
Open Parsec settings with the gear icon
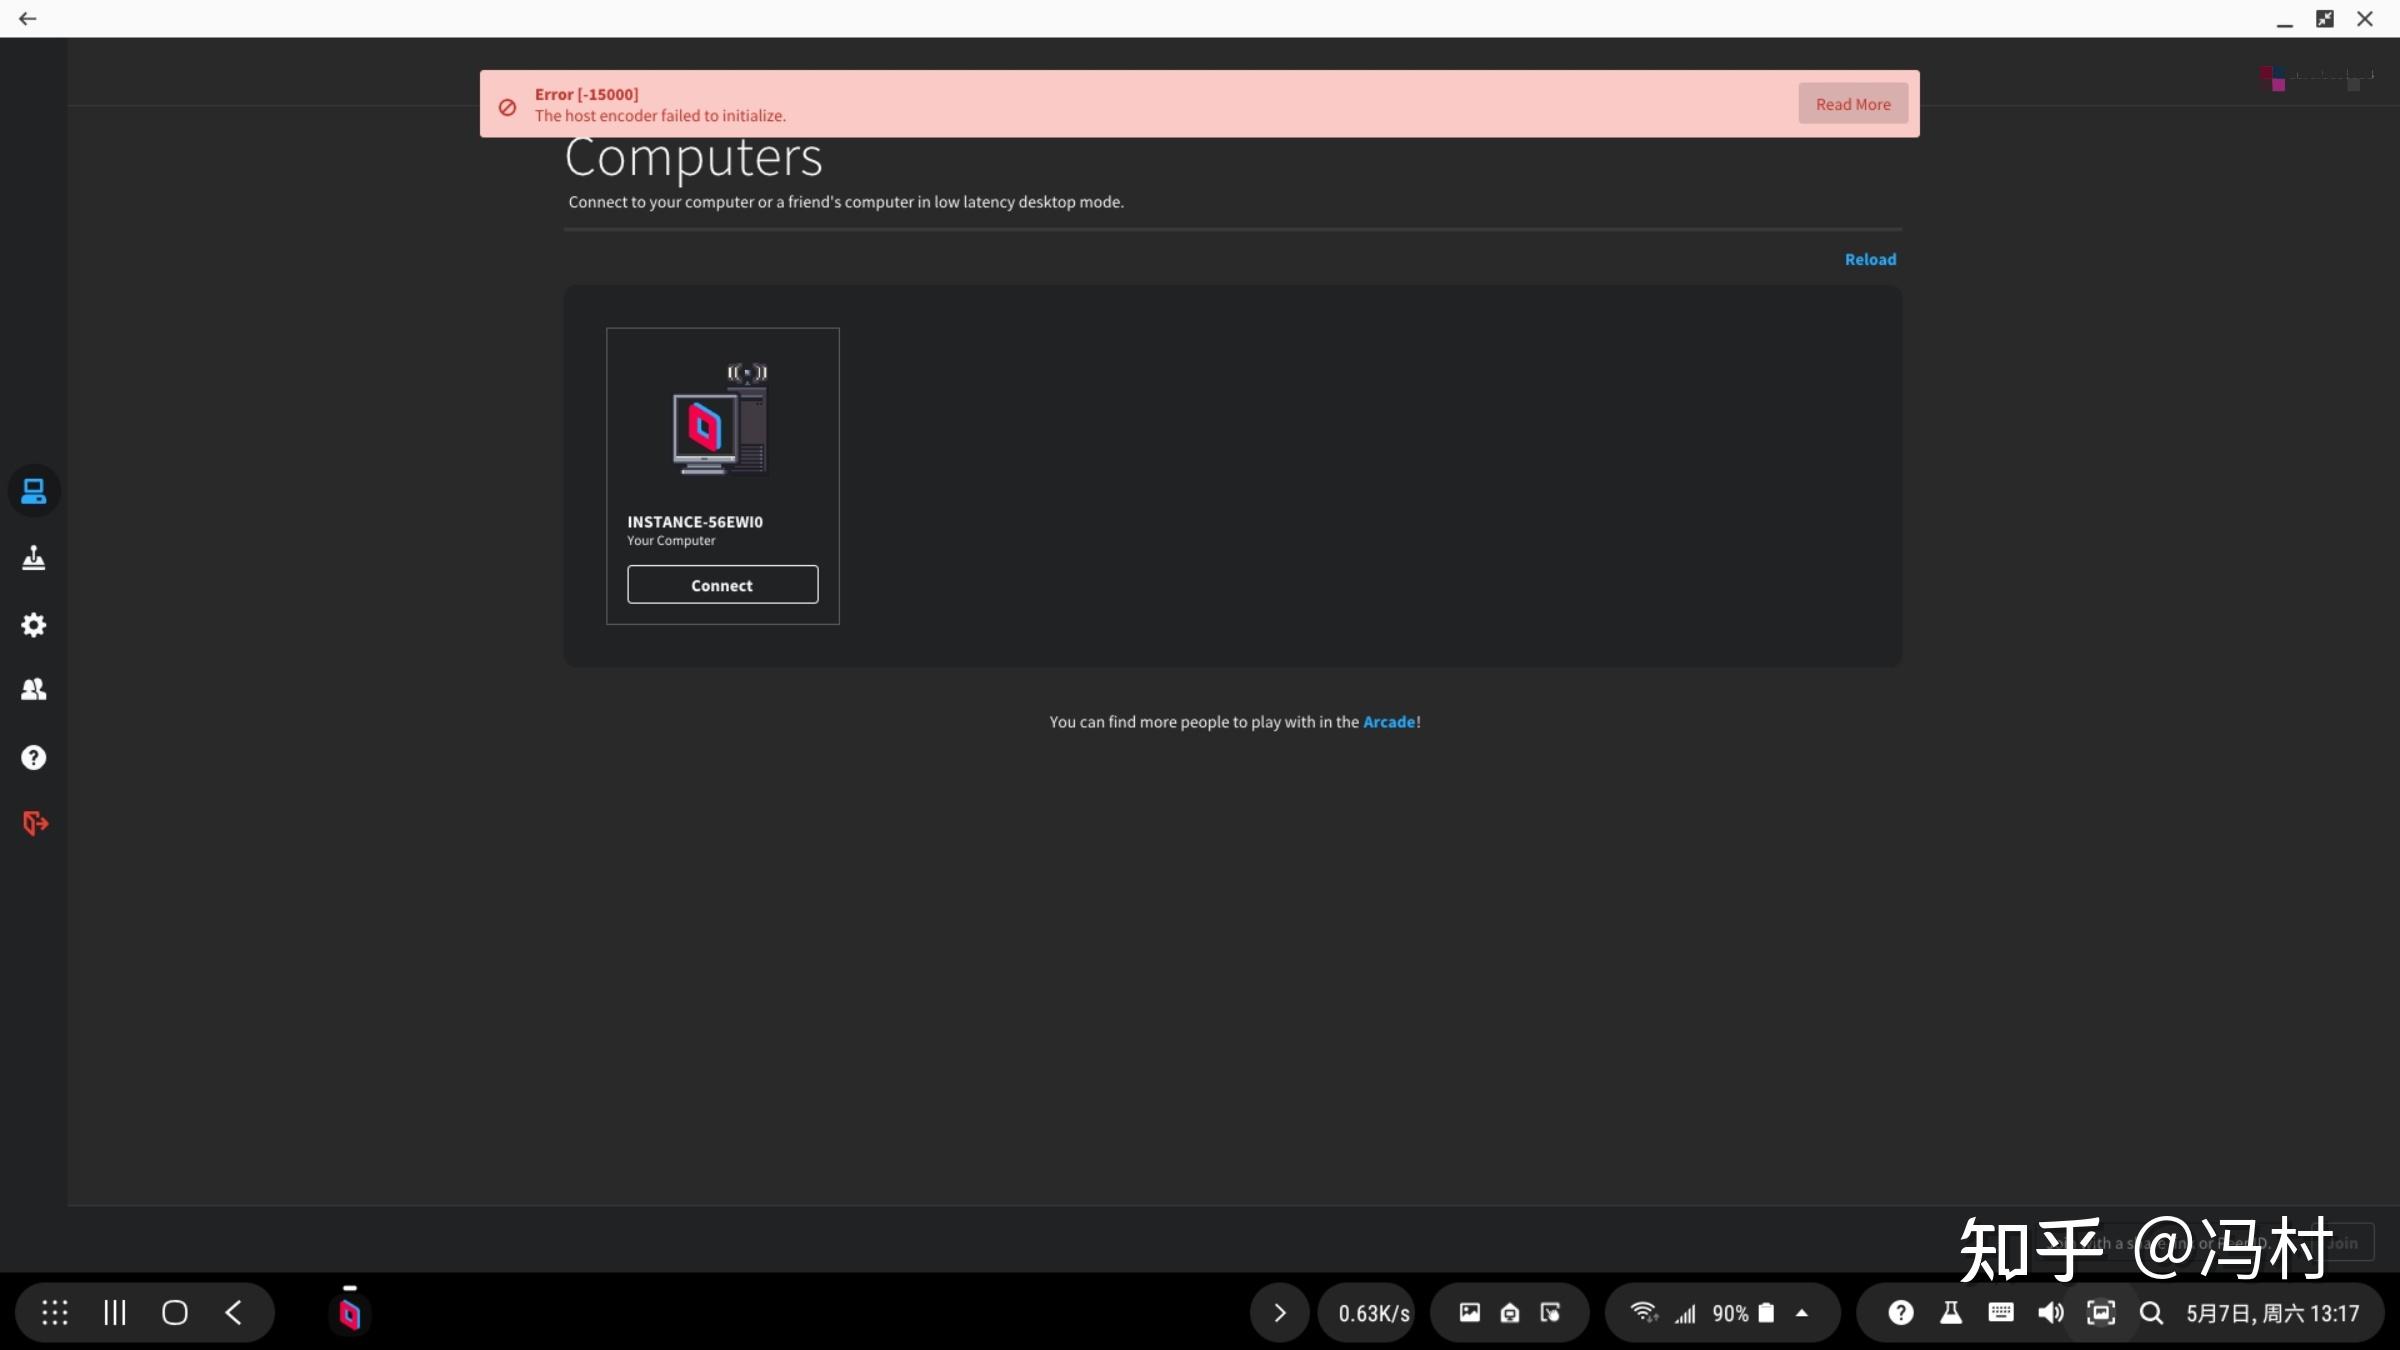34,624
